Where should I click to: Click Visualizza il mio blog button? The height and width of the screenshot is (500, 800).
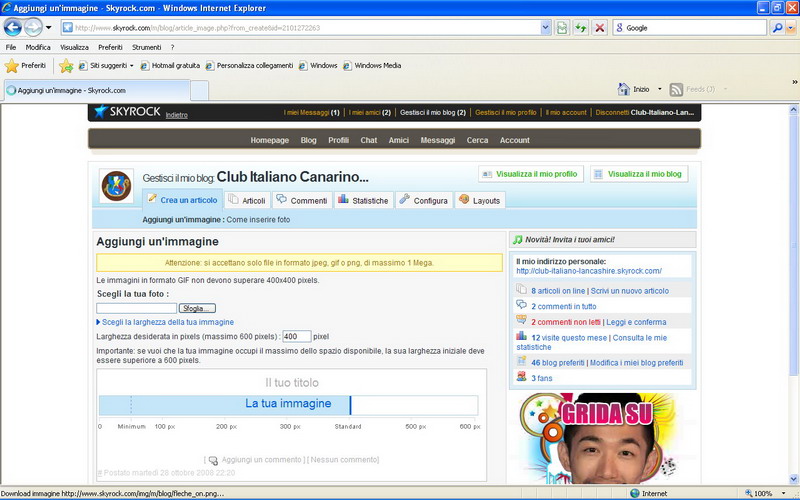pyautogui.click(x=639, y=174)
